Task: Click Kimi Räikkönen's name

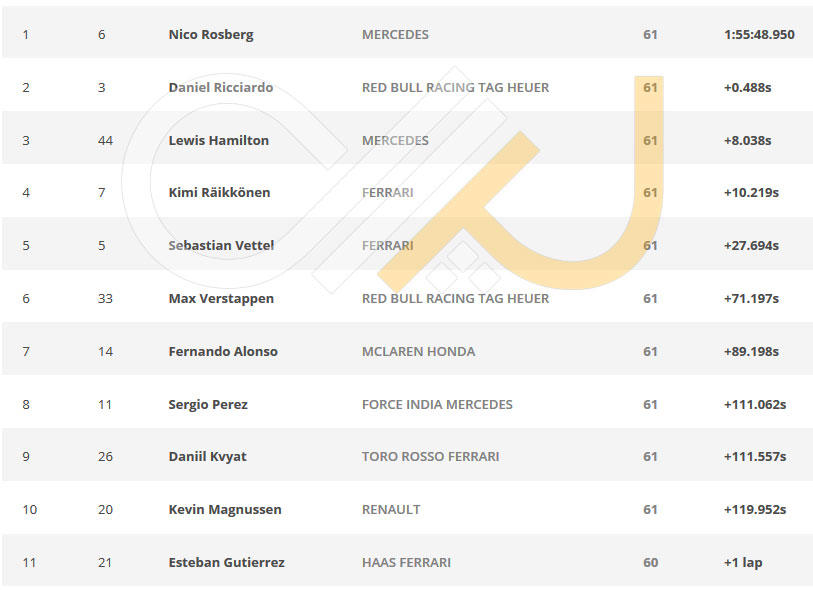Action: pos(219,192)
